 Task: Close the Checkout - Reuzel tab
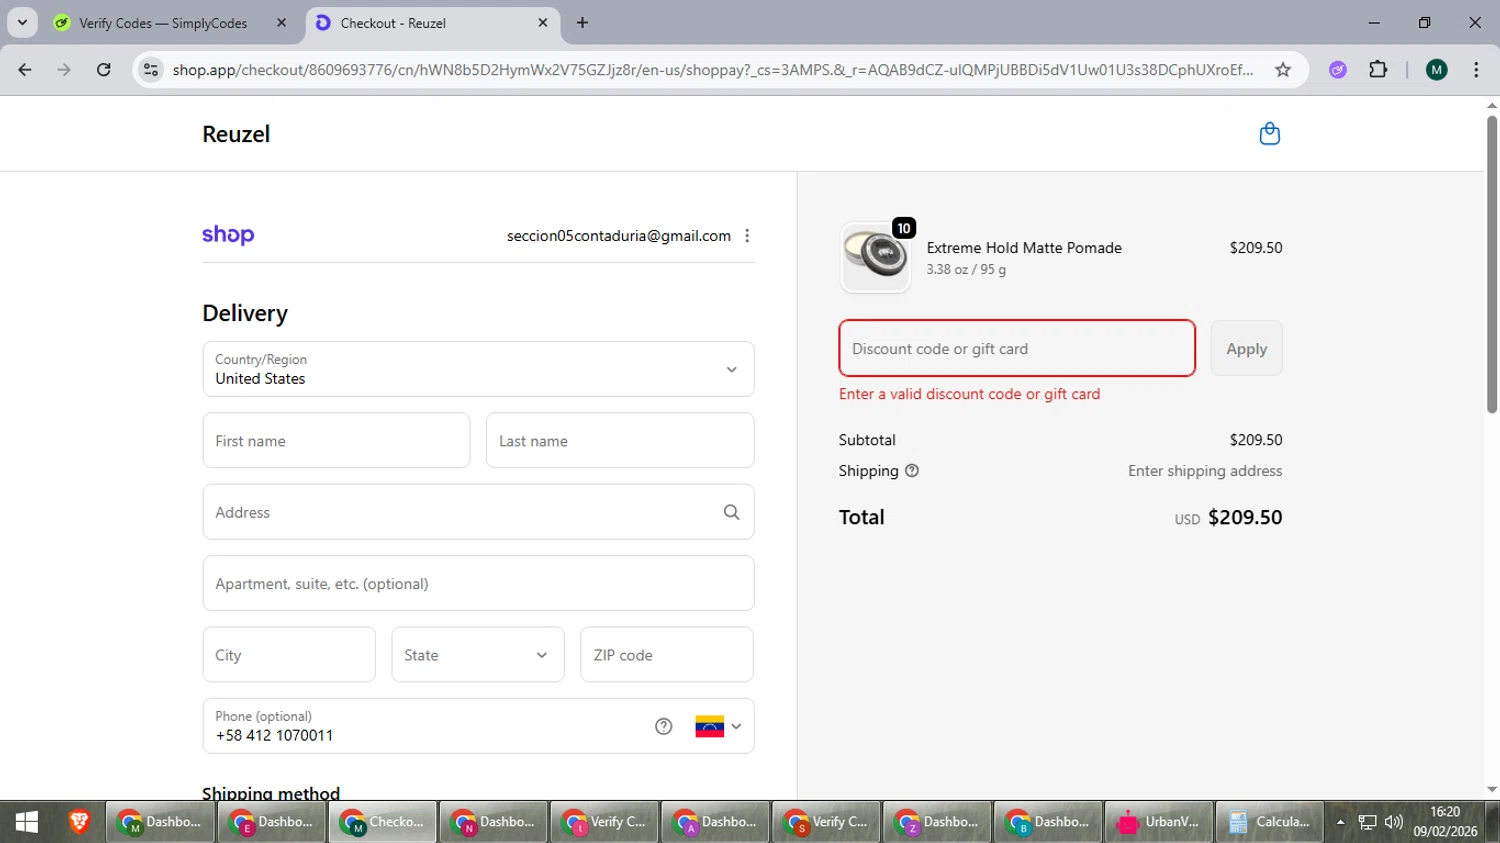[543, 23]
